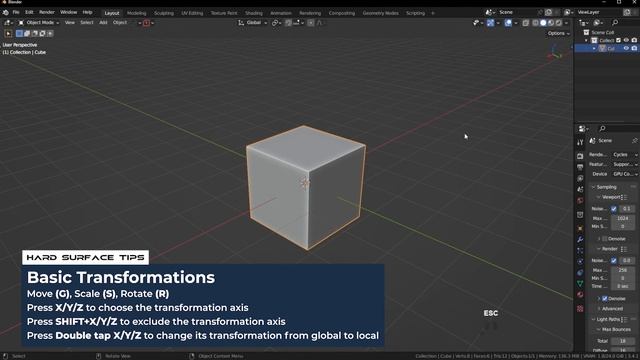Open the Object Data properties tab

point(580,283)
